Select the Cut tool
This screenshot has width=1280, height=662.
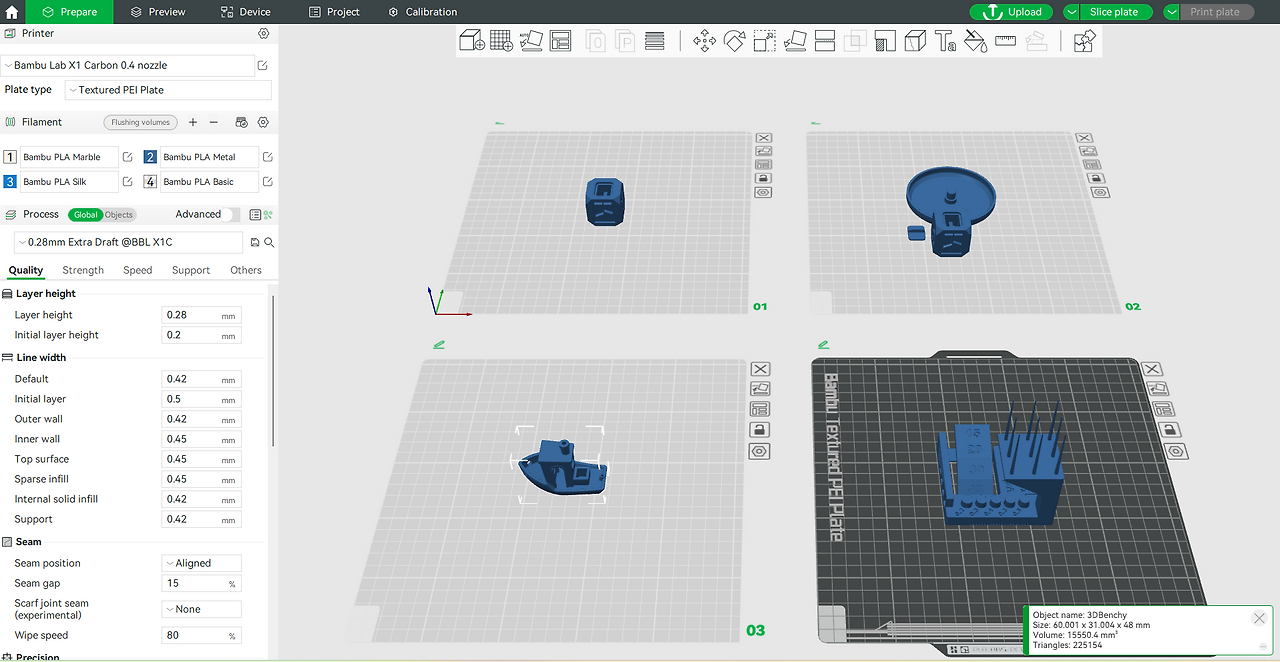click(x=825, y=41)
